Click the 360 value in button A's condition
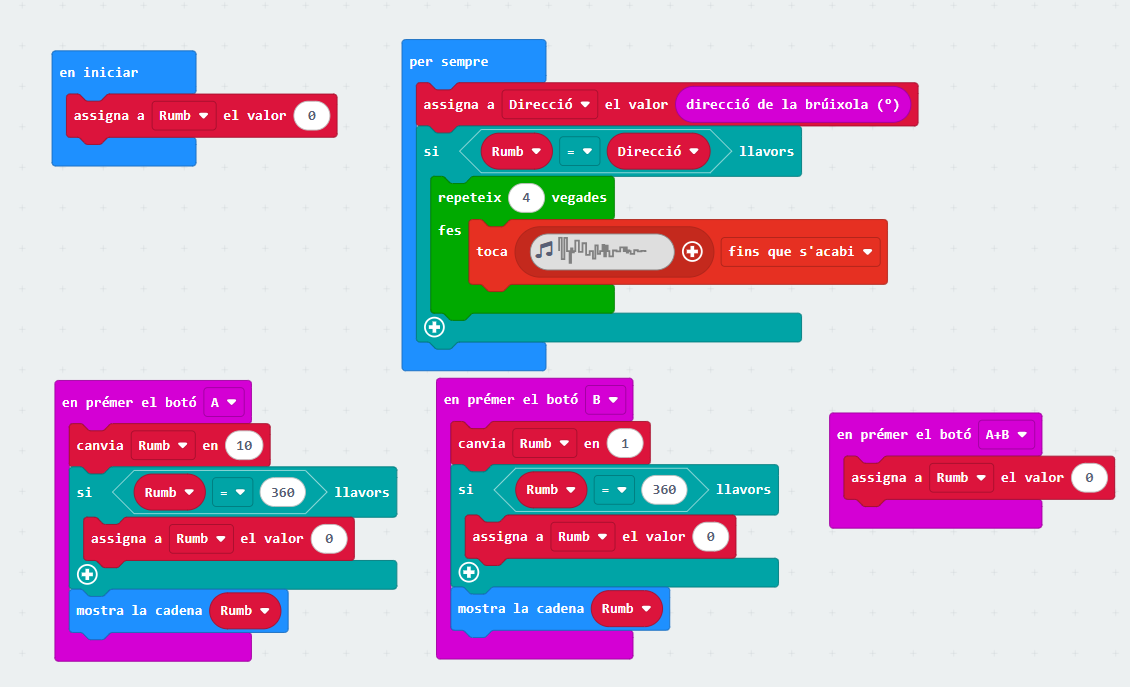 (x=282, y=492)
